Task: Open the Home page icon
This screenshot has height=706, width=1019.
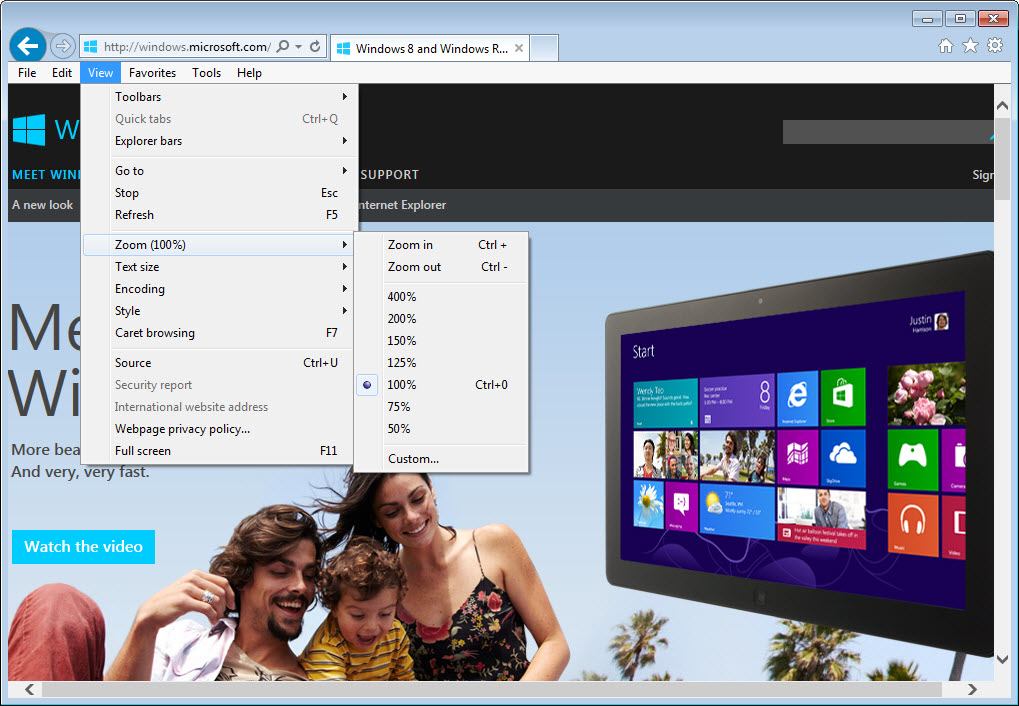Action: point(946,46)
